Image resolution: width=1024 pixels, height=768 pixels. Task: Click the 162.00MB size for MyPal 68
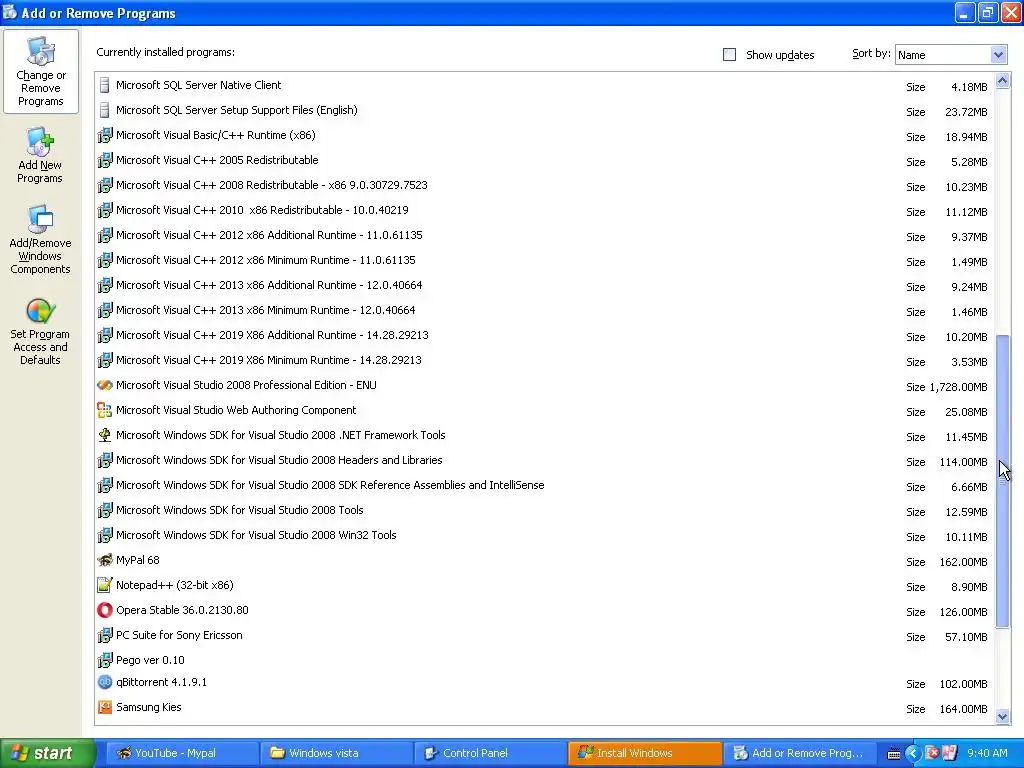tap(963, 562)
